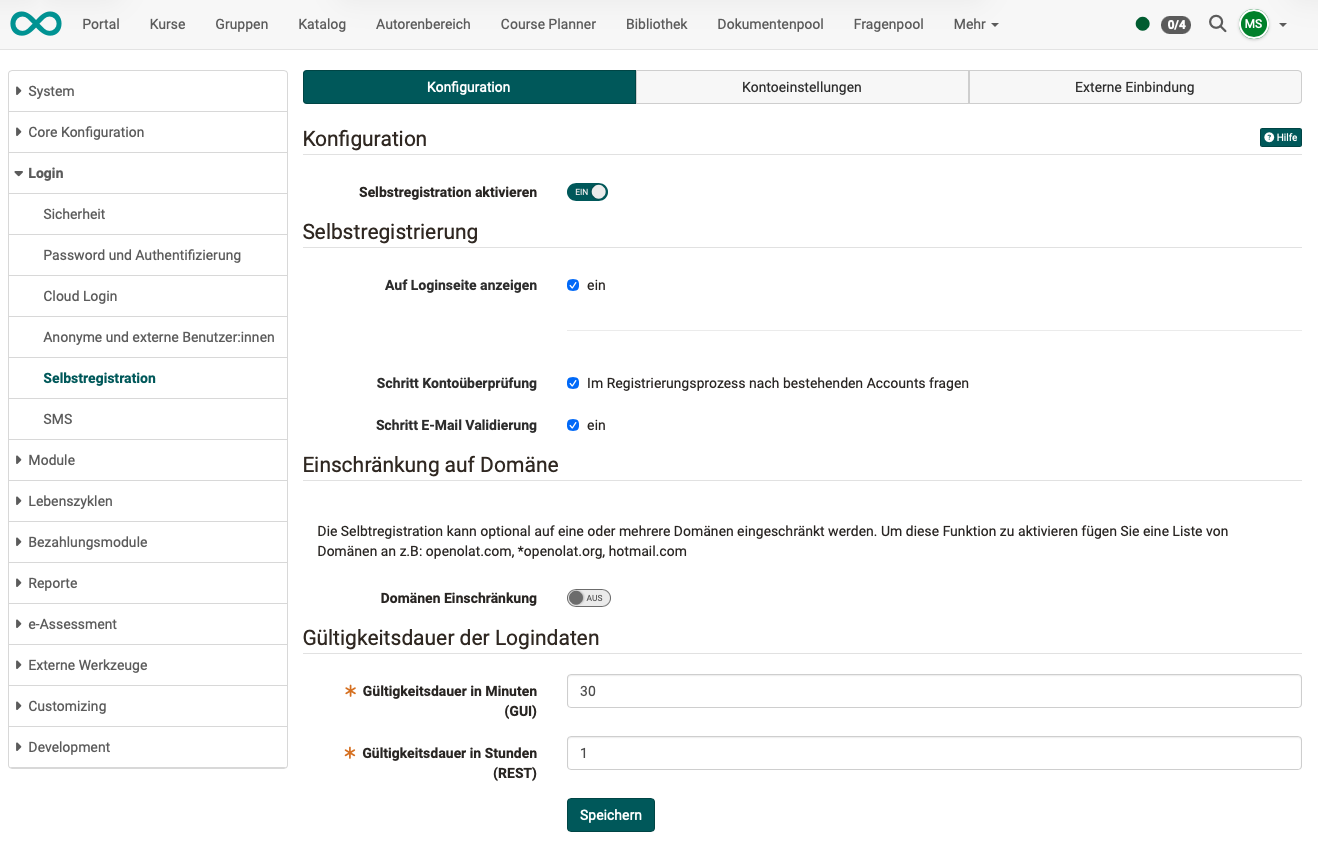Click the MS user avatar
Image resolution: width=1318 pixels, height=851 pixels.
pos(1253,24)
